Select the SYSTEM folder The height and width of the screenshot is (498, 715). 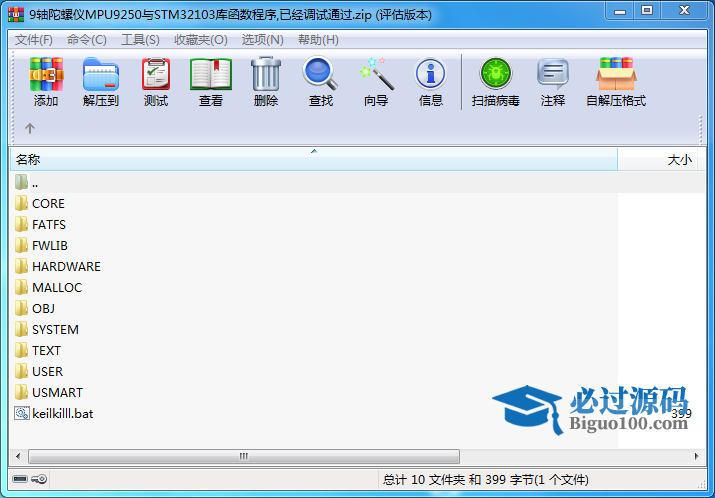tap(47, 329)
